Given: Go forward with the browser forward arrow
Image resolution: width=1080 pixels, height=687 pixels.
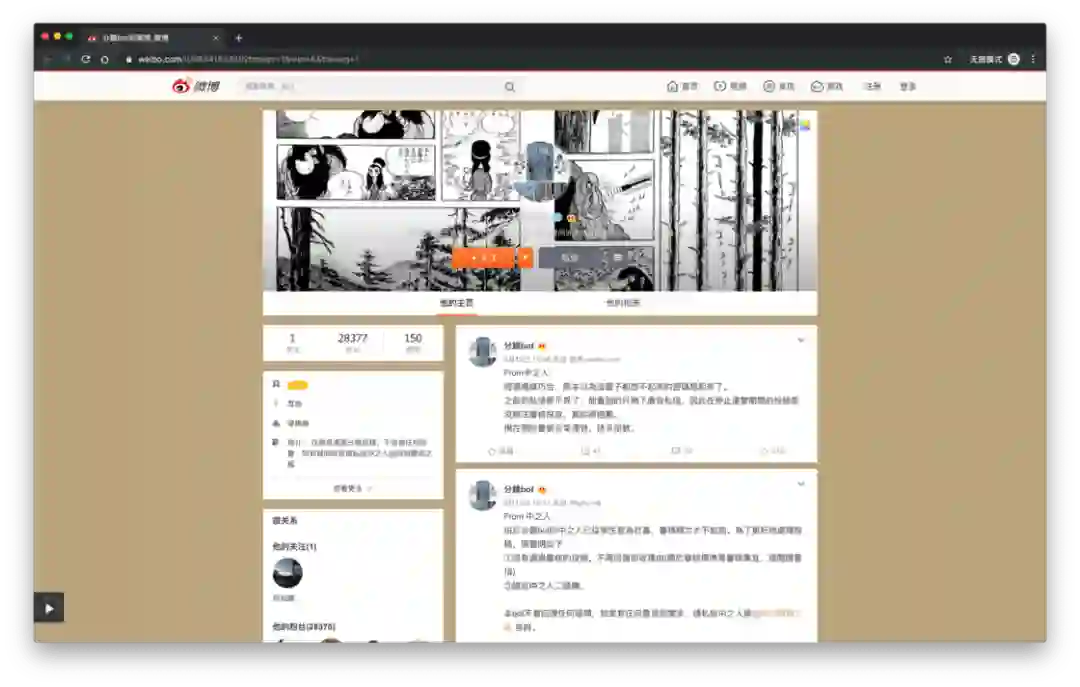Looking at the screenshot, I should tap(66, 59).
